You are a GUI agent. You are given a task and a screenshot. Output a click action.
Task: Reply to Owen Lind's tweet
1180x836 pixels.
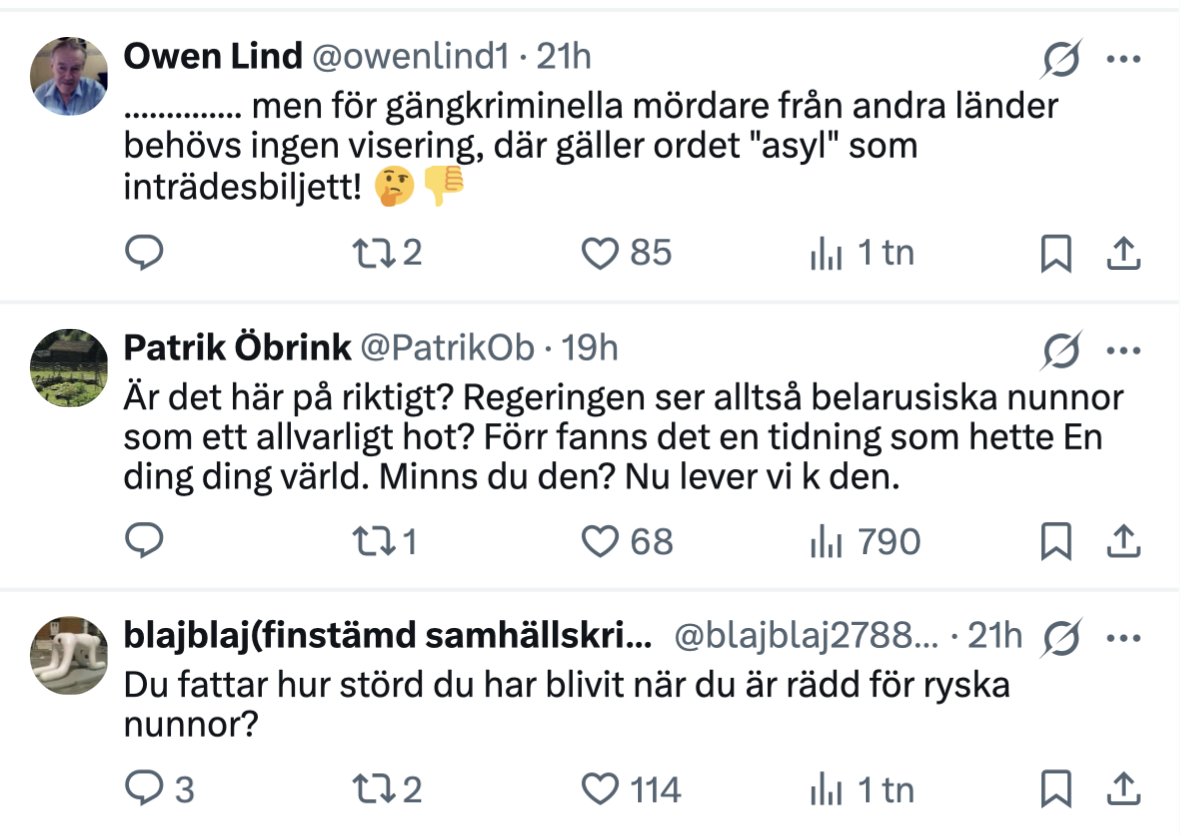pos(146,253)
